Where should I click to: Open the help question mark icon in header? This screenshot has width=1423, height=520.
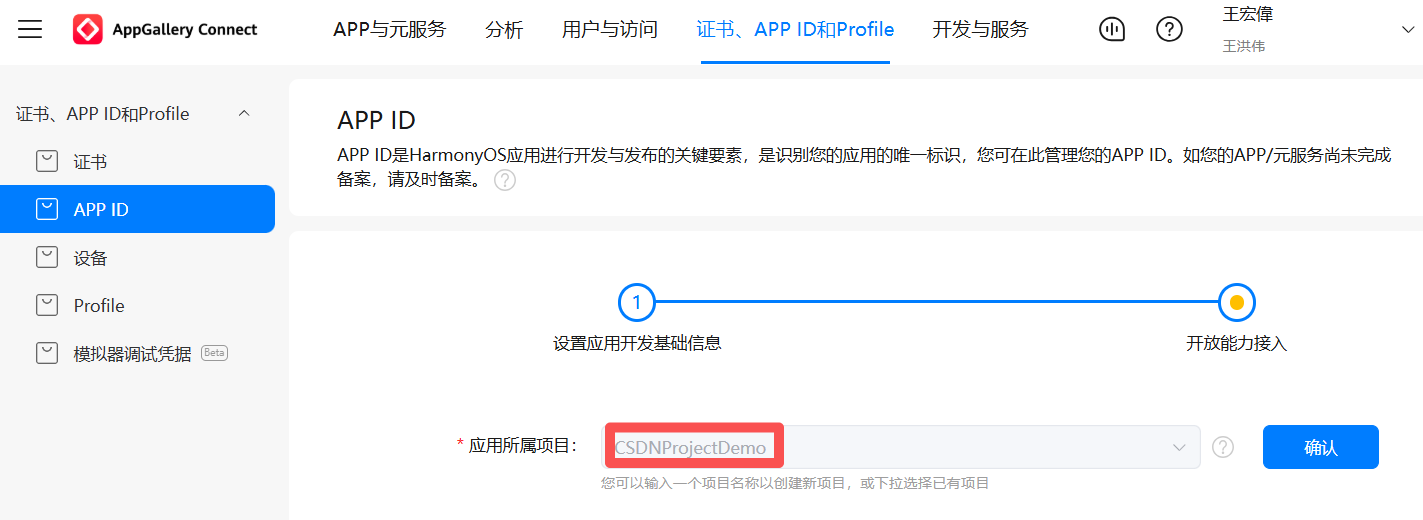(1169, 29)
